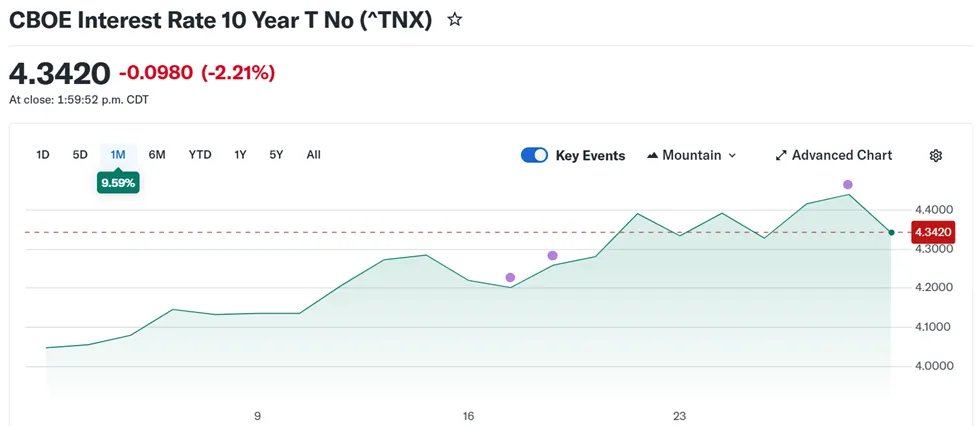Select the All time range
This screenshot has width=975, height=426.
(314, 154)
